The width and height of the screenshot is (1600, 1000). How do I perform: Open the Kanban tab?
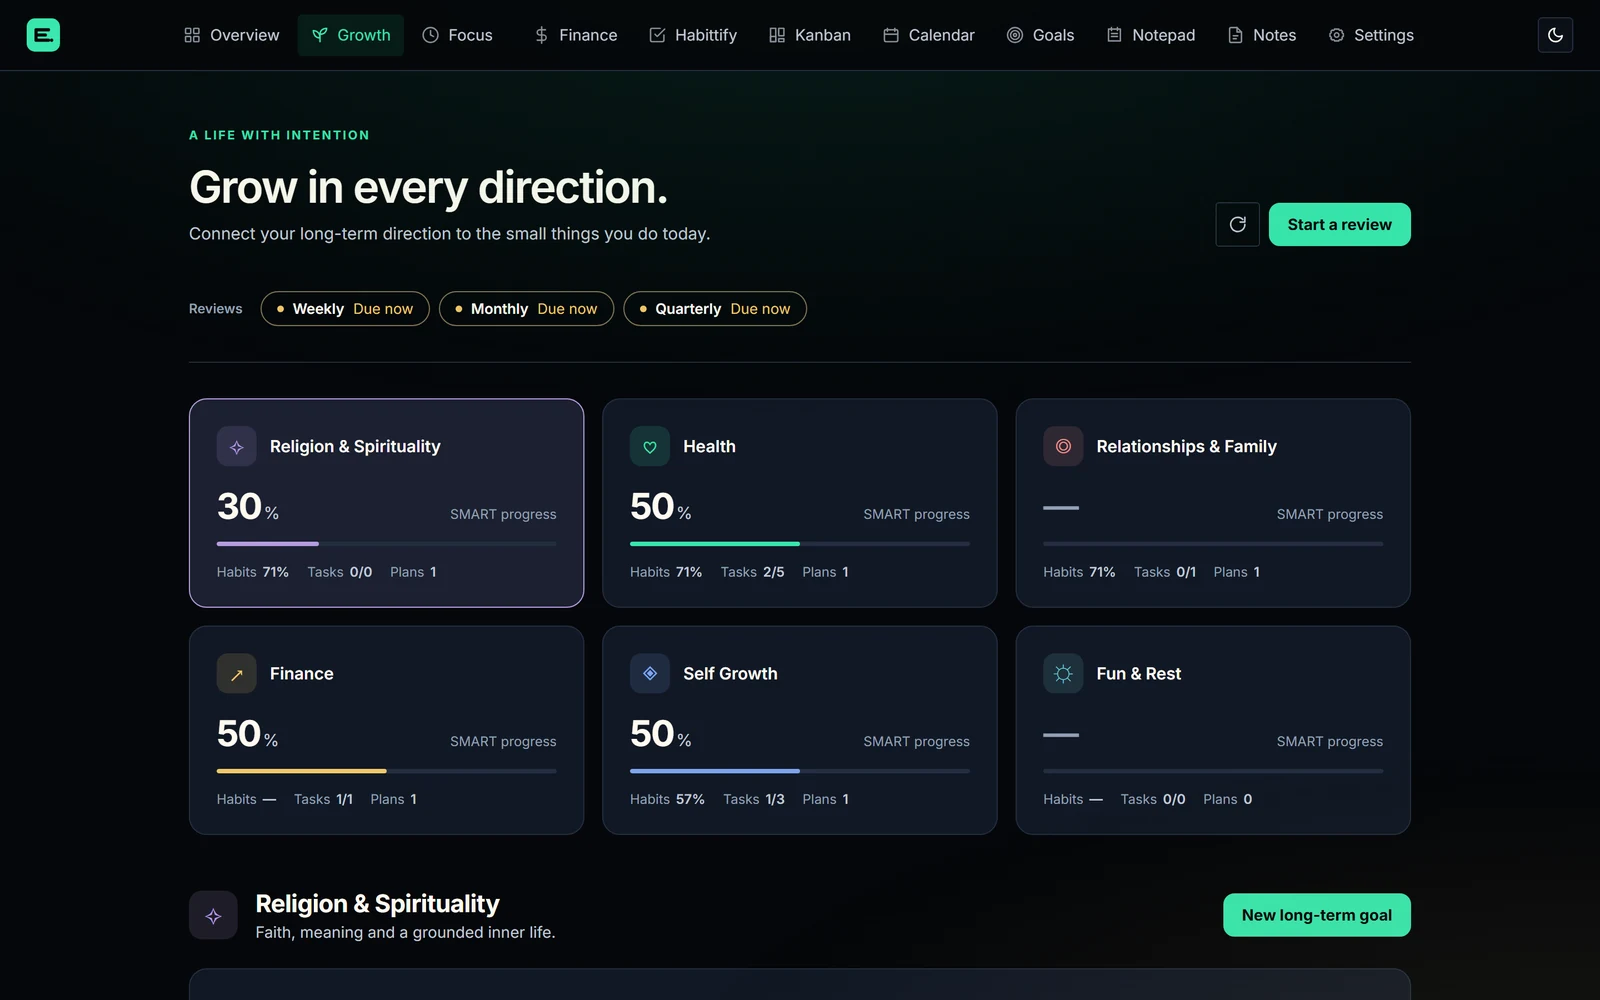[810, 35]
